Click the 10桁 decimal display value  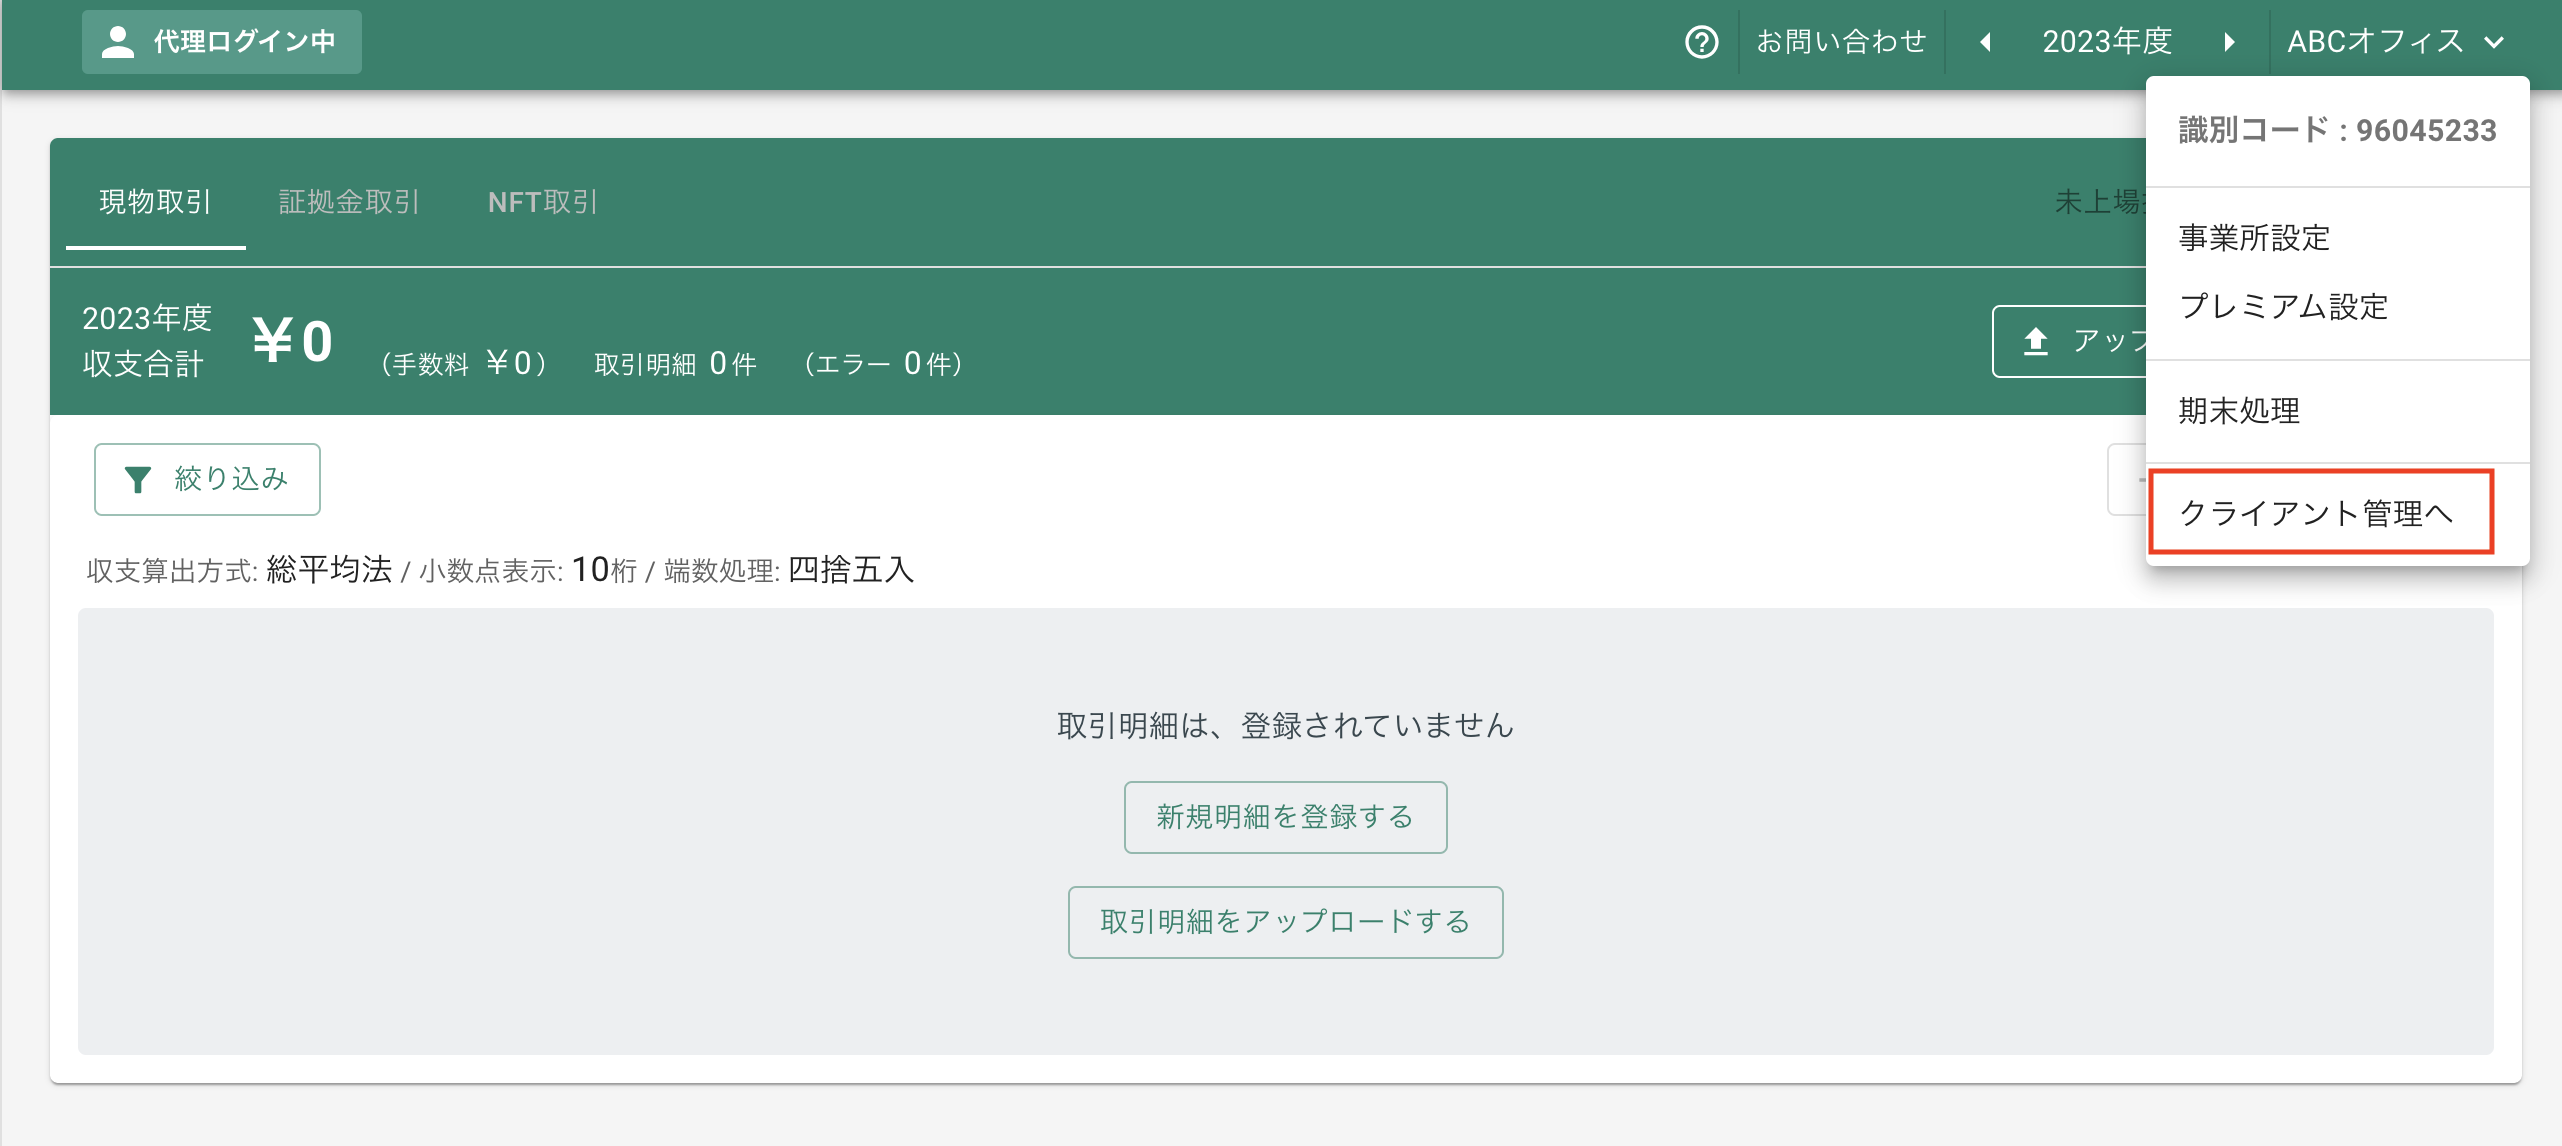pos(604,569)
